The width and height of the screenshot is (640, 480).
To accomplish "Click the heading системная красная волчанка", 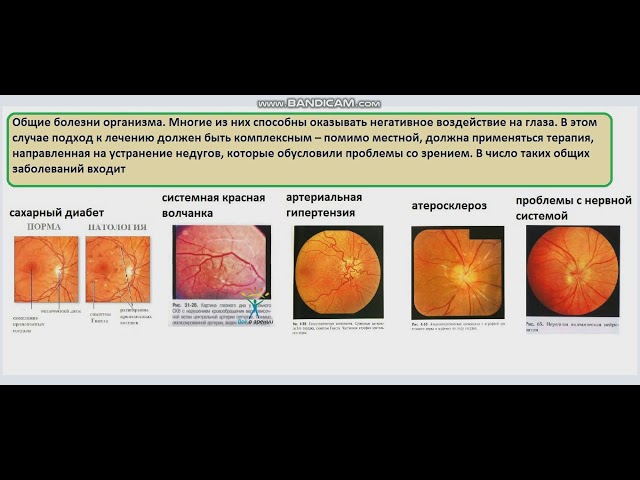I will coord(213,205).
